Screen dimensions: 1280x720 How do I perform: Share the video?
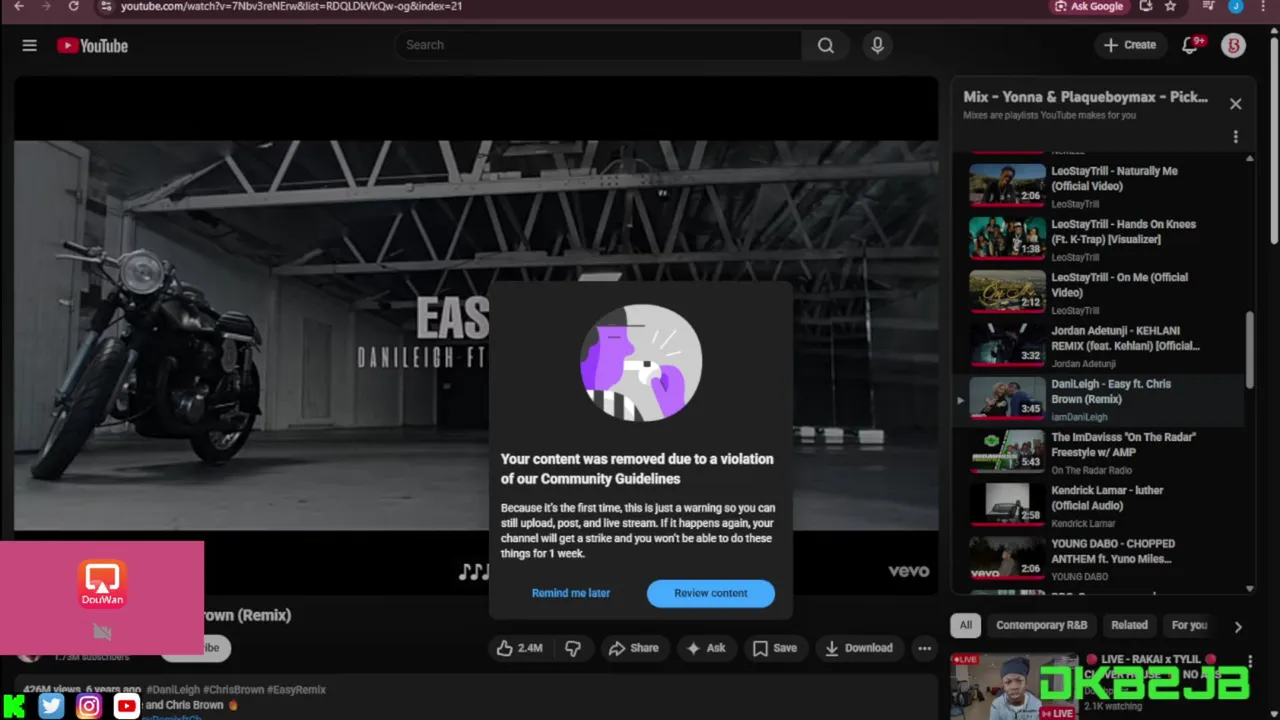(633, 648)
